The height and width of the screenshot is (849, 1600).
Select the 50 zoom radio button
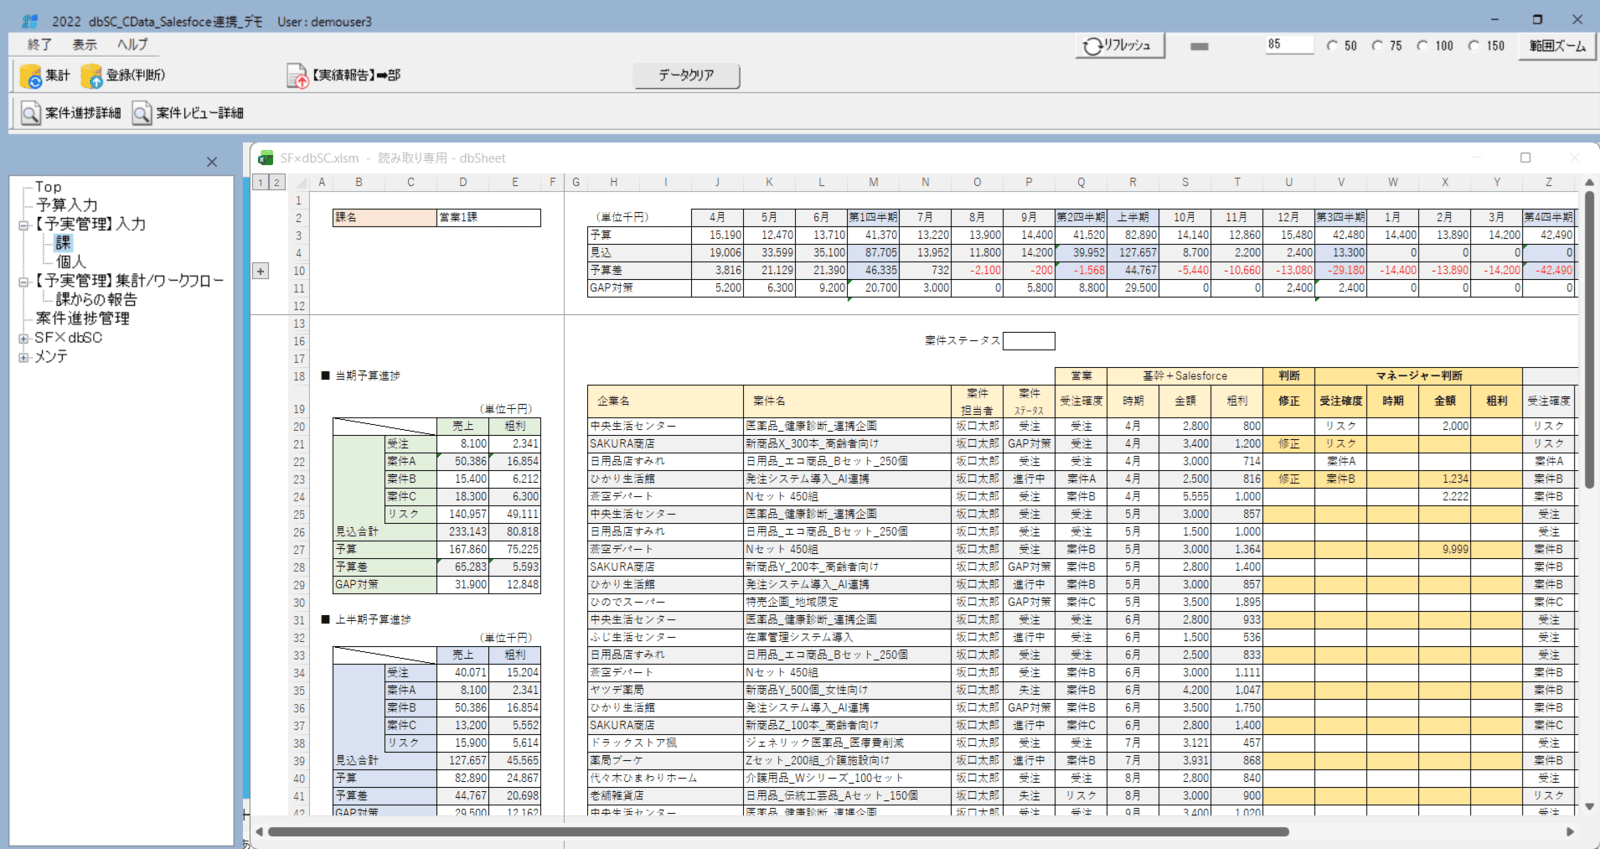pyautogui.click(x=1332, y=46)
